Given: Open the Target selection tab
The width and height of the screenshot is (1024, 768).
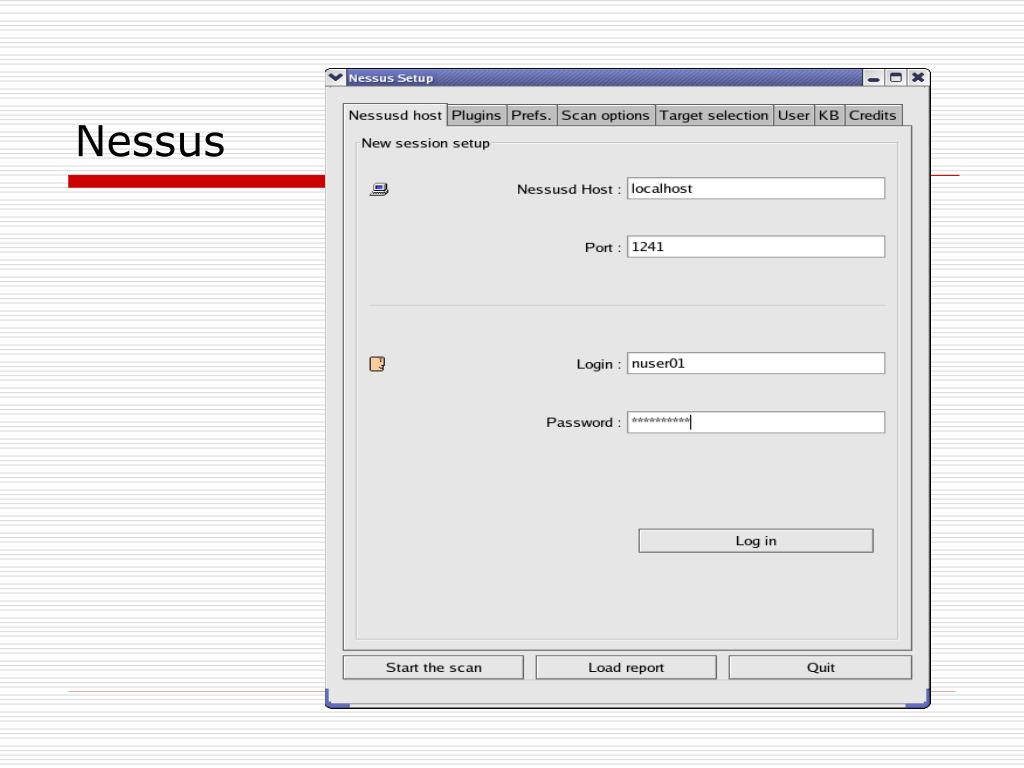Looking at the screenshot, I should [714, 116].
